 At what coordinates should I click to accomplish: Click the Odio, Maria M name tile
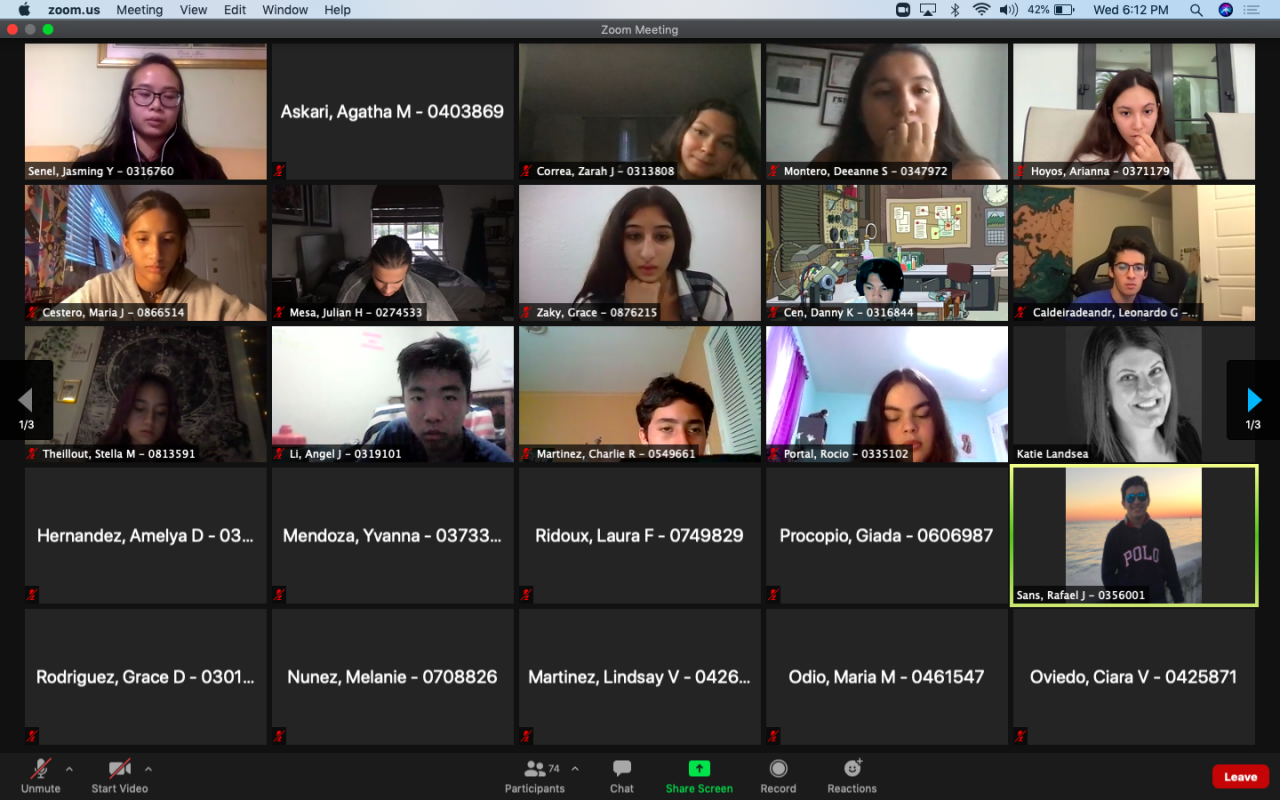click(887, 677)
